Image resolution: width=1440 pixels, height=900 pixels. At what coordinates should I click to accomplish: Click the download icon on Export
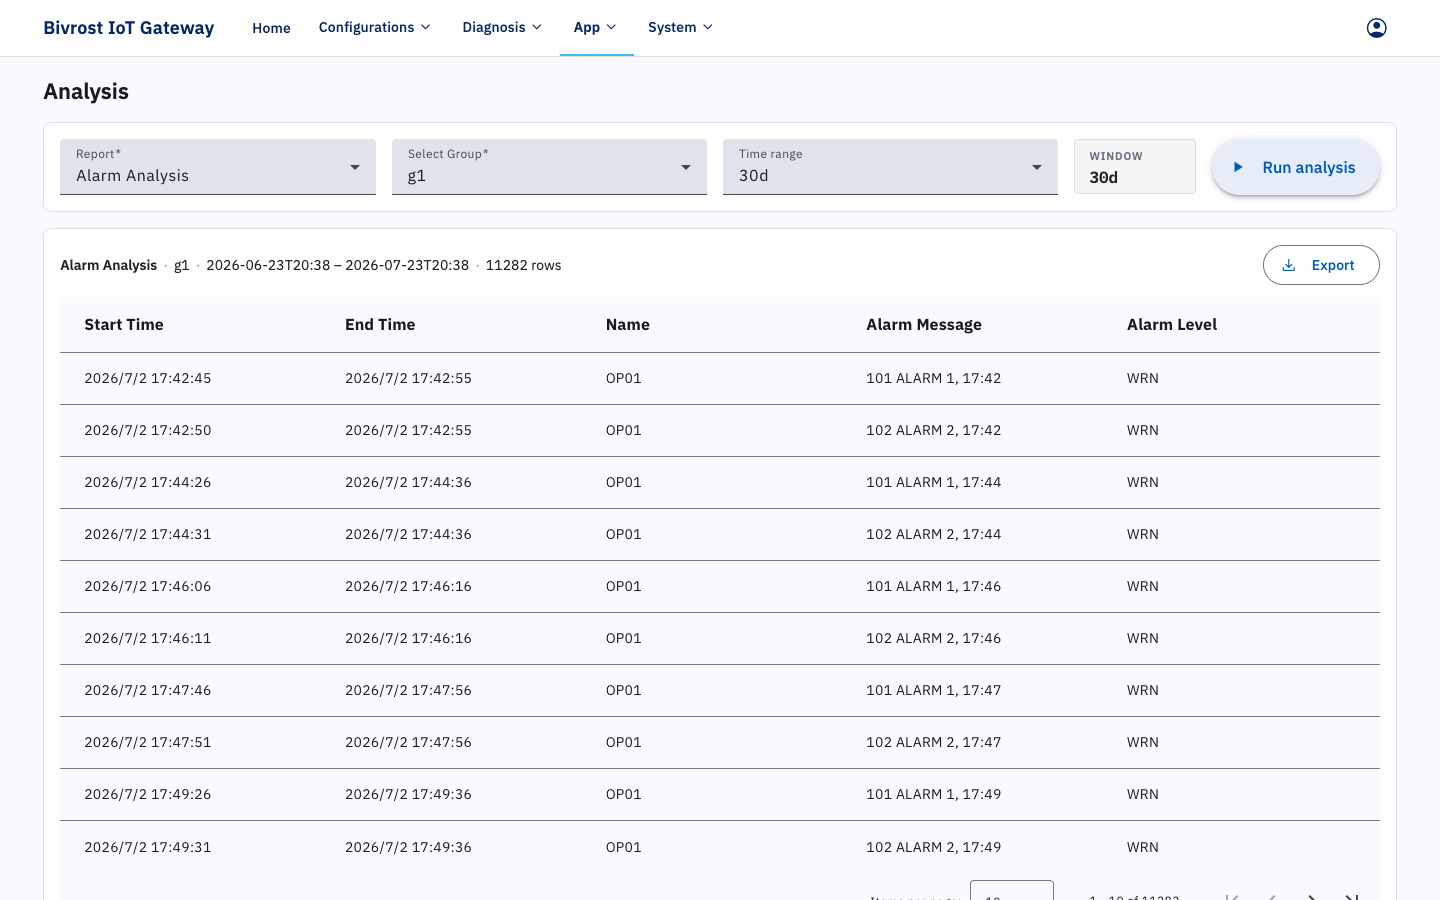pos(1289,266)
